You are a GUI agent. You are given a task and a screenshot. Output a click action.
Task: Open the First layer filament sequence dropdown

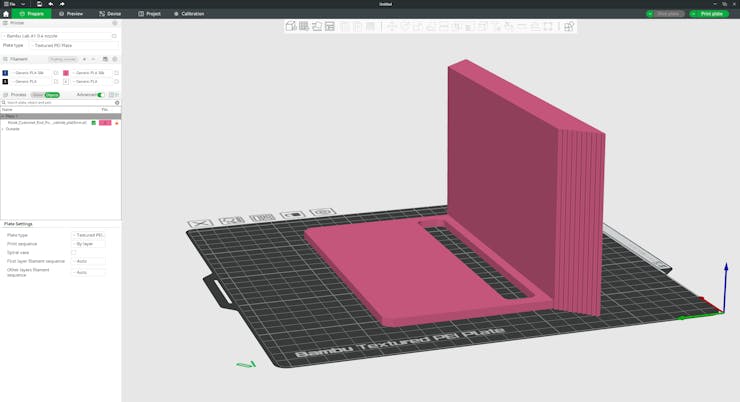point(88,262)
